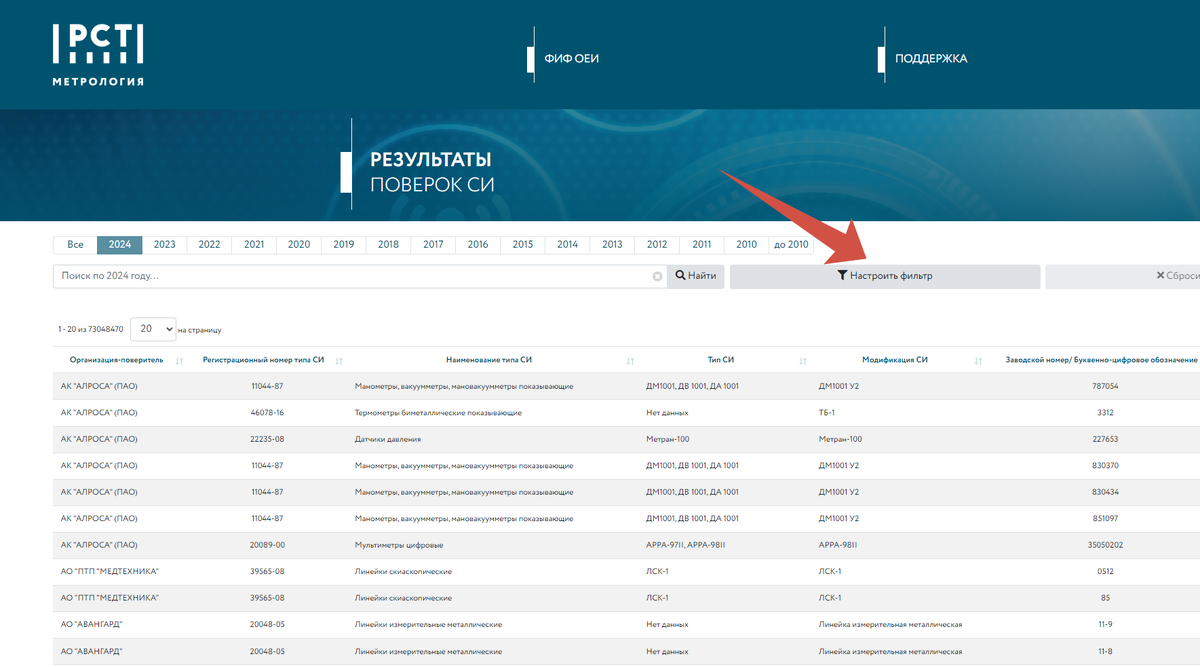Click the Наименование типа СИ column header
The width and height of the screenshot is (1200, 667).
coord(490,360)
